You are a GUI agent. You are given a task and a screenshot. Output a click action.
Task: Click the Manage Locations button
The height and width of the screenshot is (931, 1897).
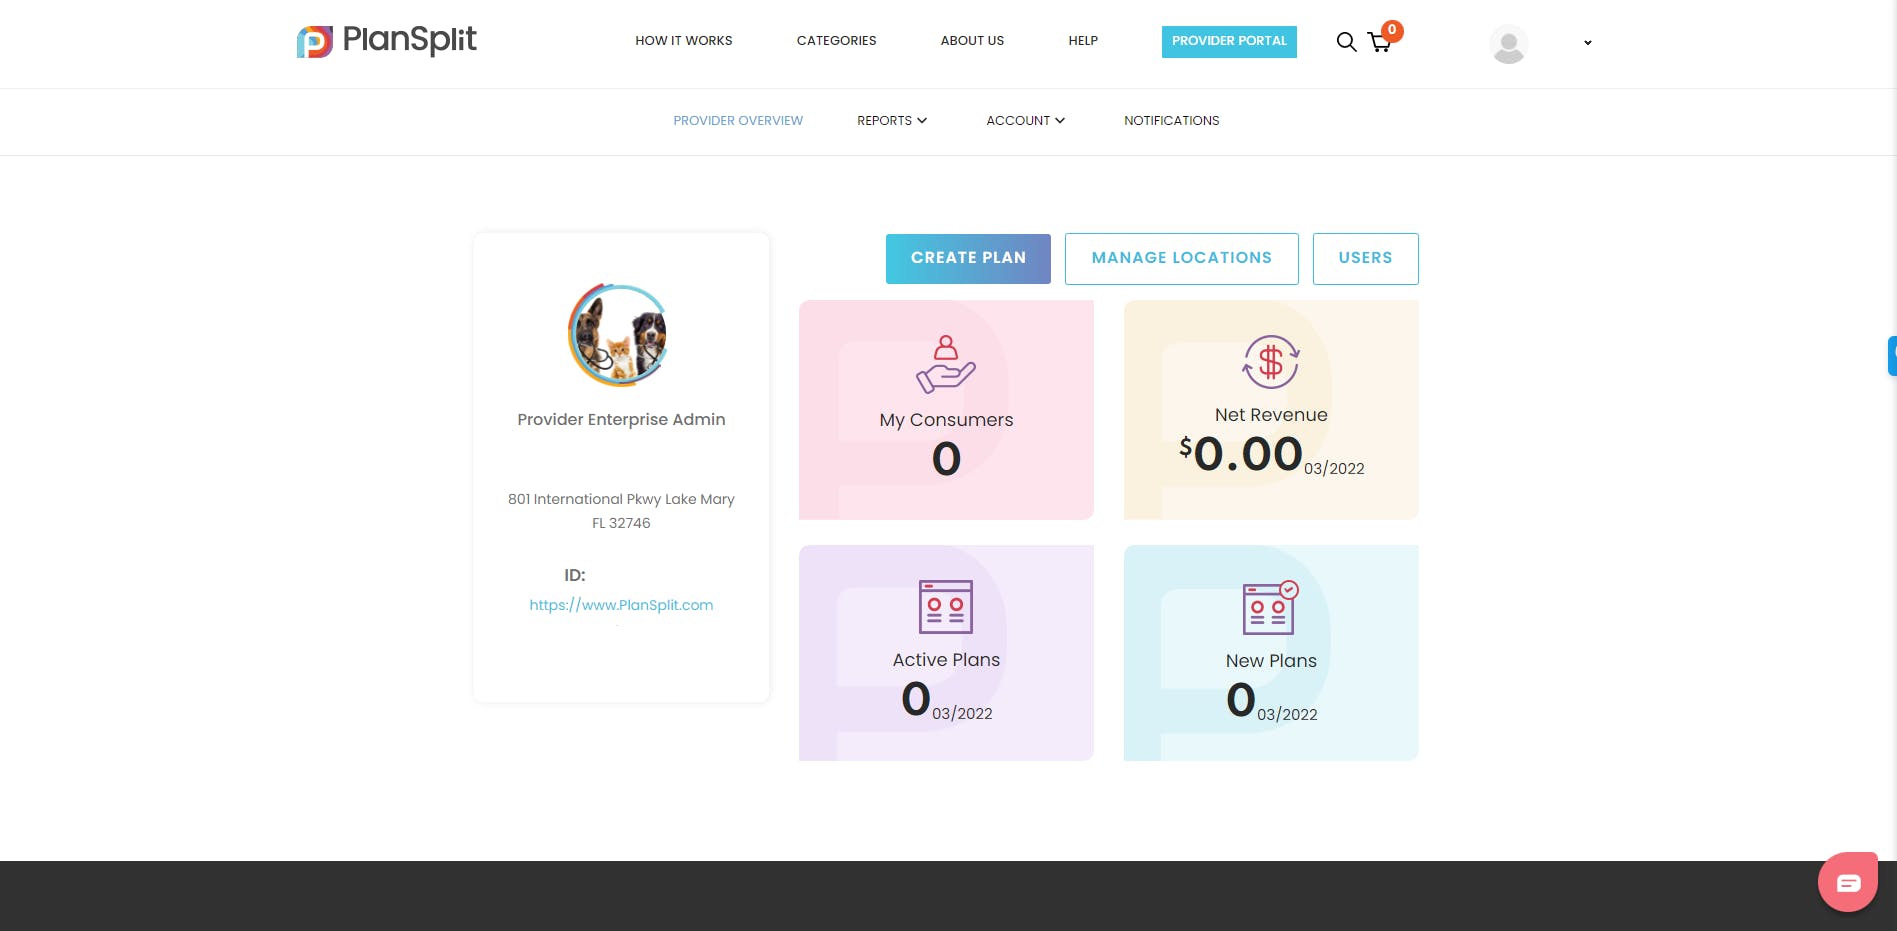click(x=1182, y=259)
